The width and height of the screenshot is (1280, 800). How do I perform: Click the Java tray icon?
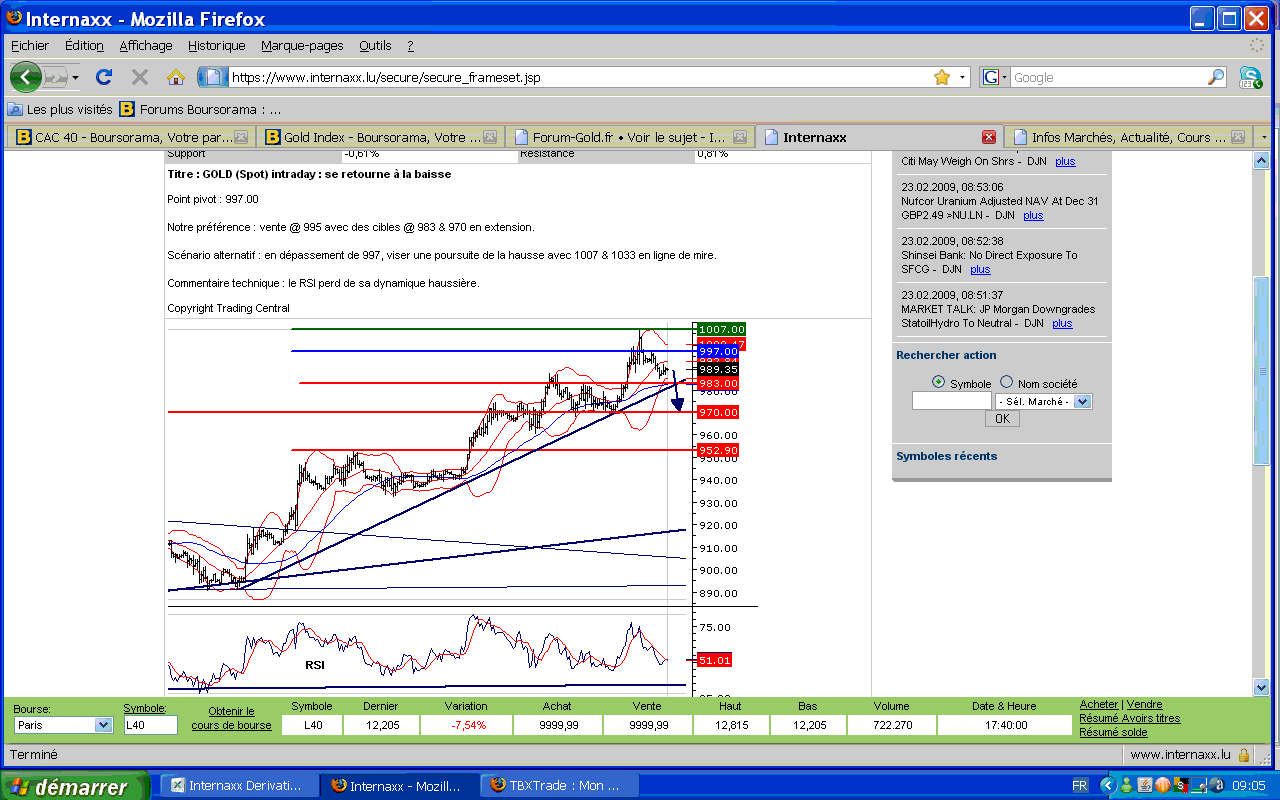point(1145,786)
